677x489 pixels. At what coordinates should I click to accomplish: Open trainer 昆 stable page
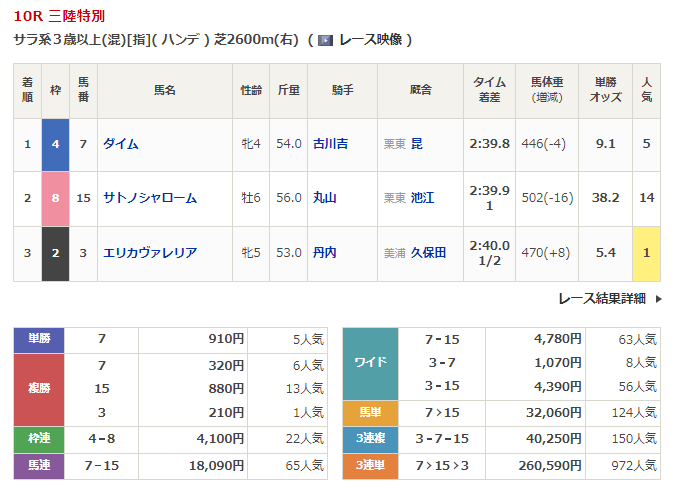(x=417, y=144)
